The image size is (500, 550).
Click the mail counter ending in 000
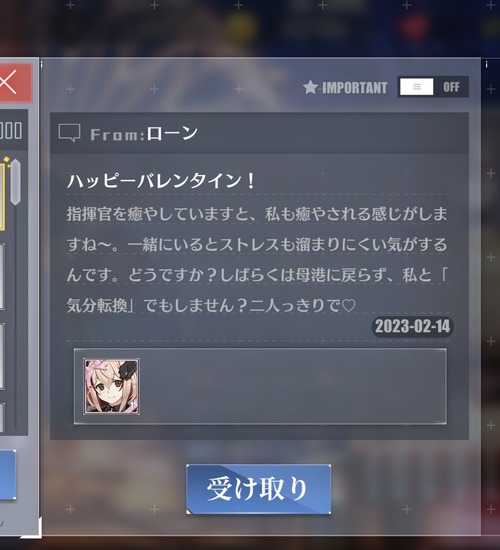(x=11, y=130)
